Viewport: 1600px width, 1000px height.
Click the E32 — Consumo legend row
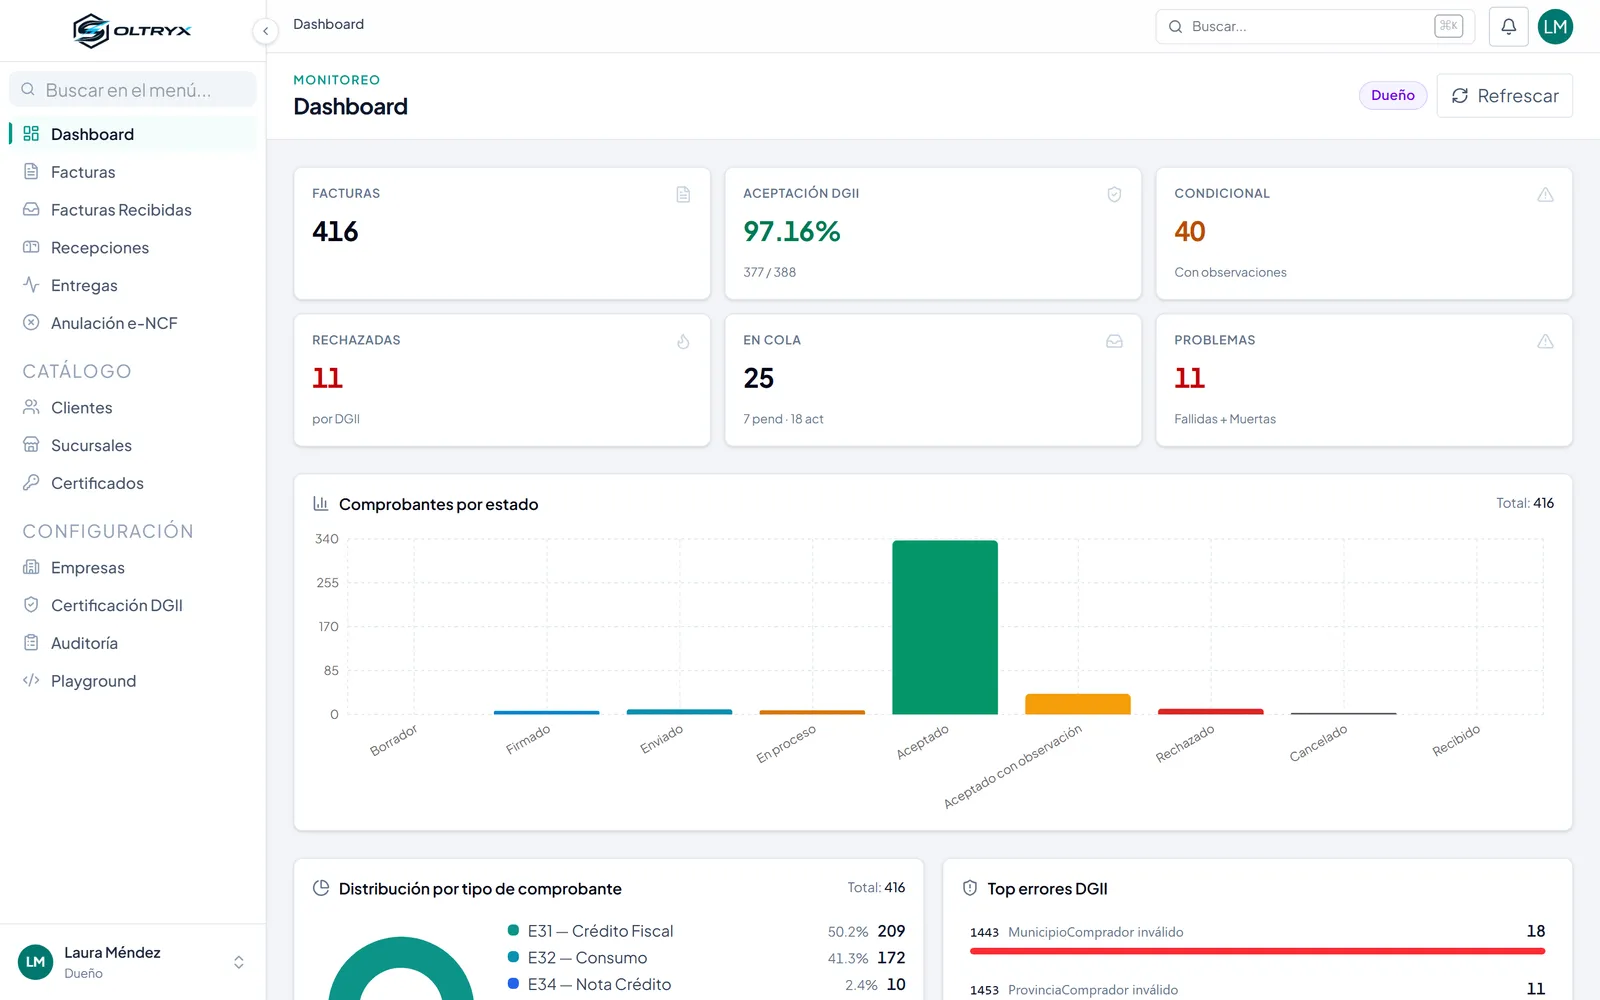pyautogui.click(x=706, y=958)
